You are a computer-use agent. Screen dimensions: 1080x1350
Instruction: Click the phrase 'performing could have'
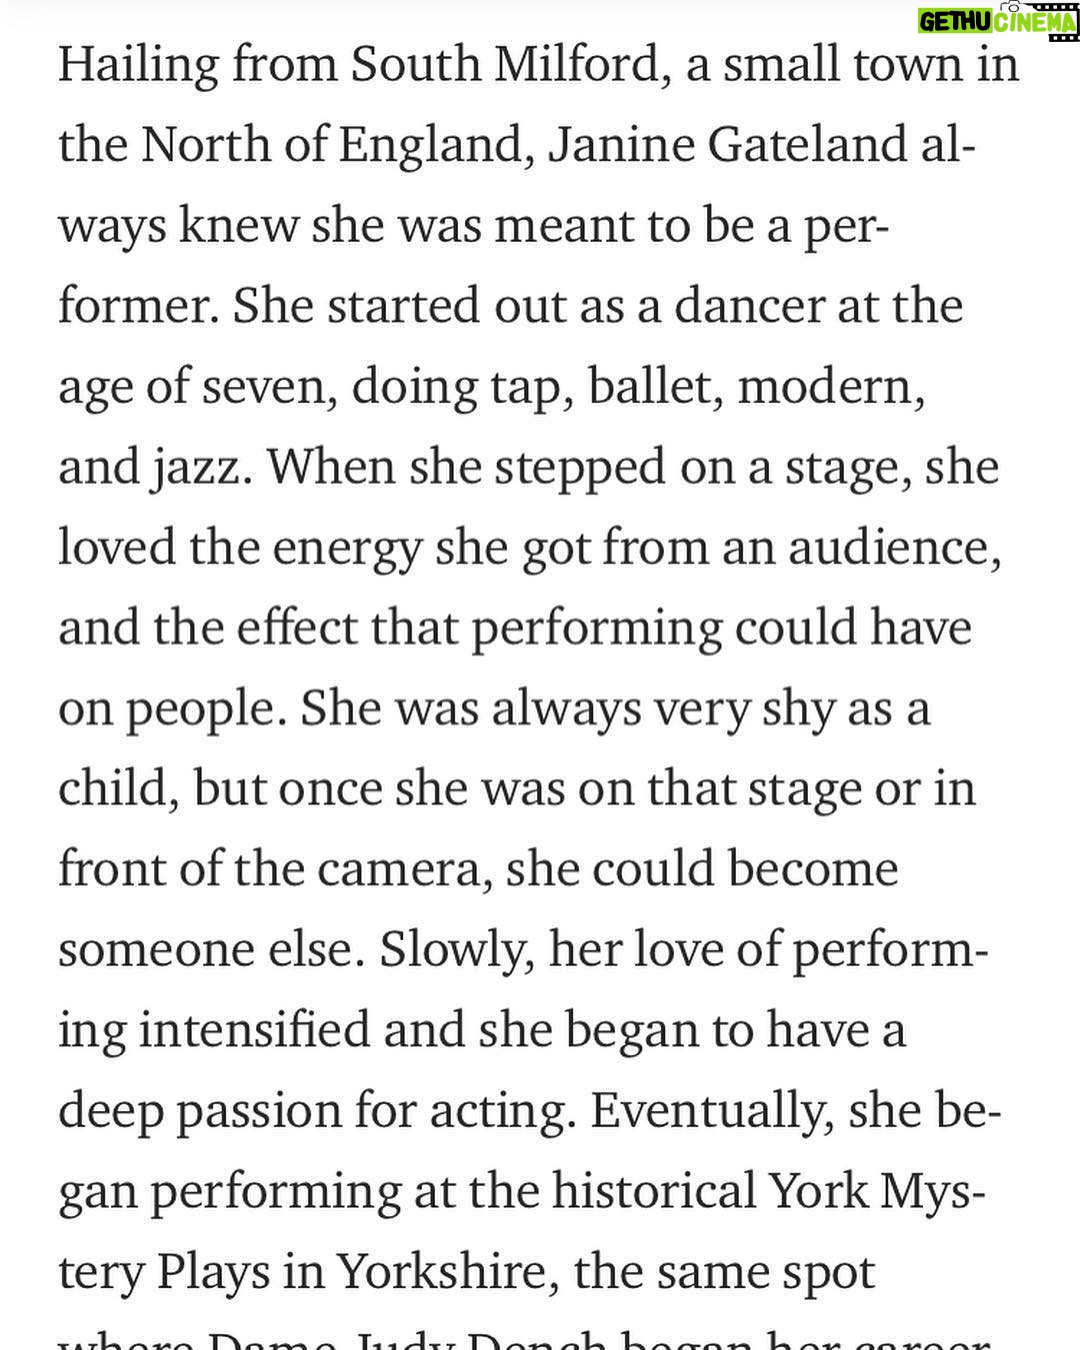[x=721, y=629]
